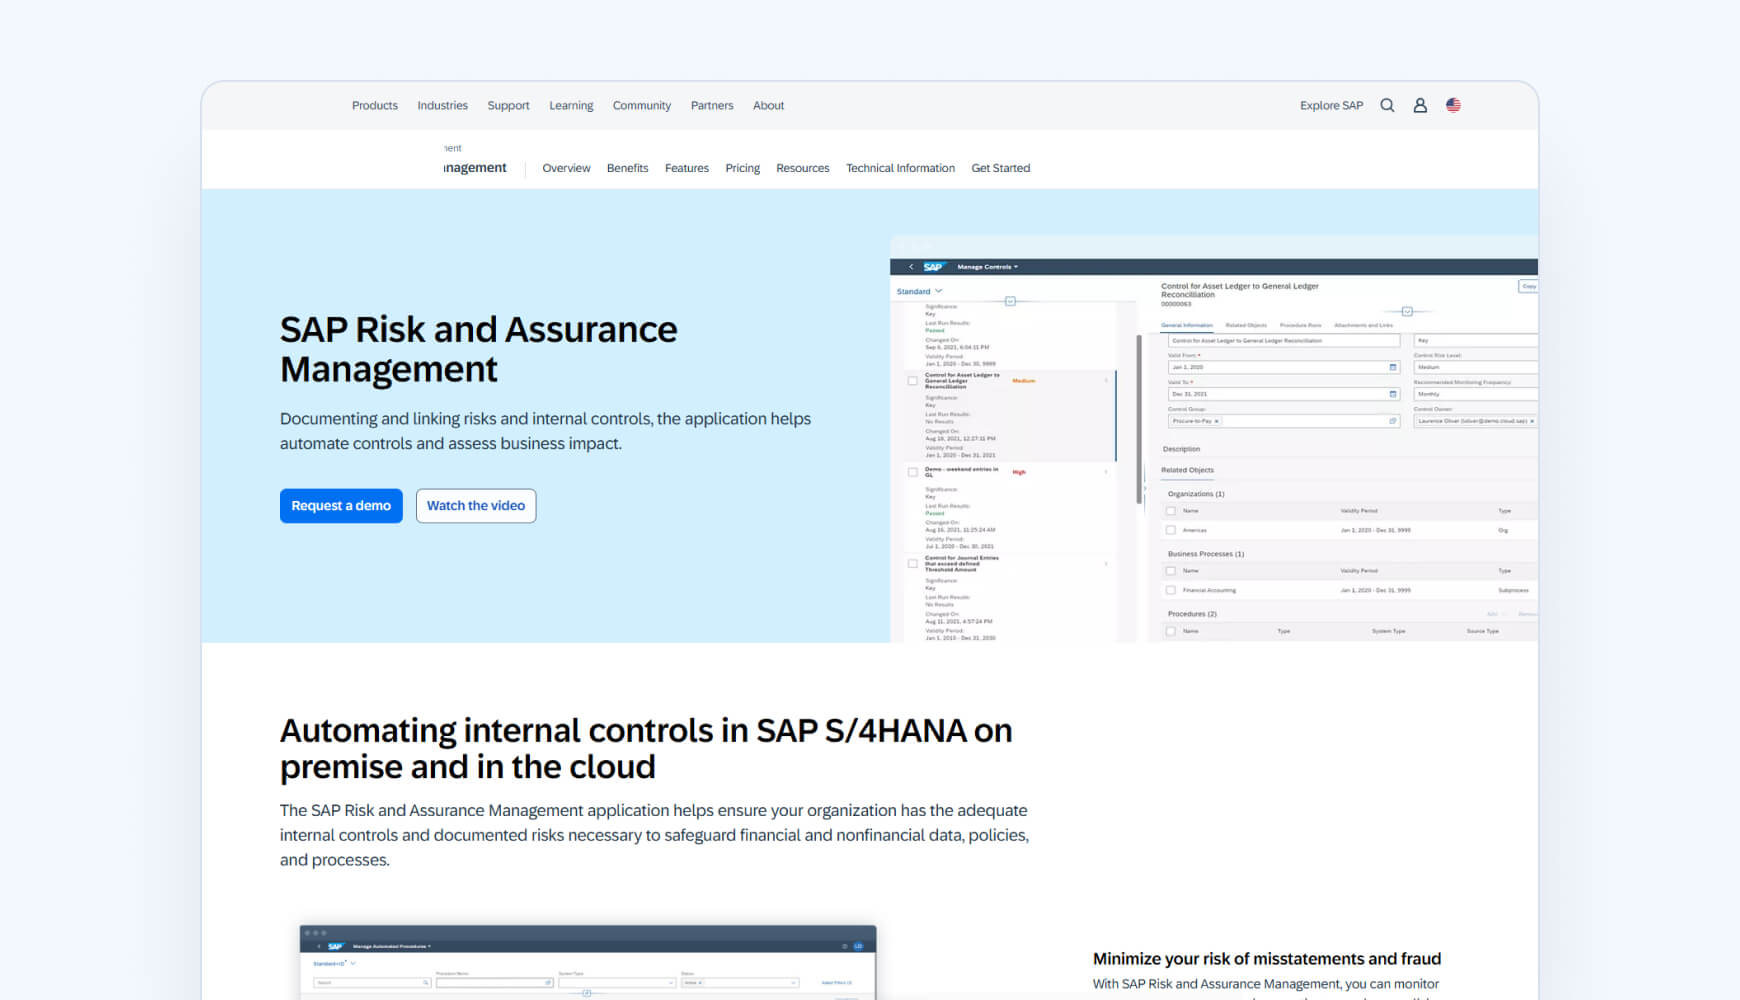The image size is (1740, 1000).
Task: Click the user account profile icon
Action: (1420, 105)
